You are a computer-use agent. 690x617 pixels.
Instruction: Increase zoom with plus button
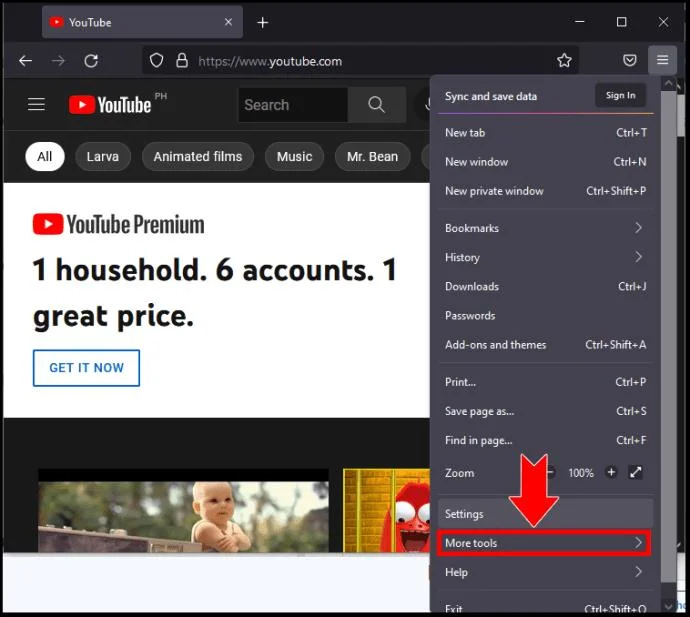[611, 472]
